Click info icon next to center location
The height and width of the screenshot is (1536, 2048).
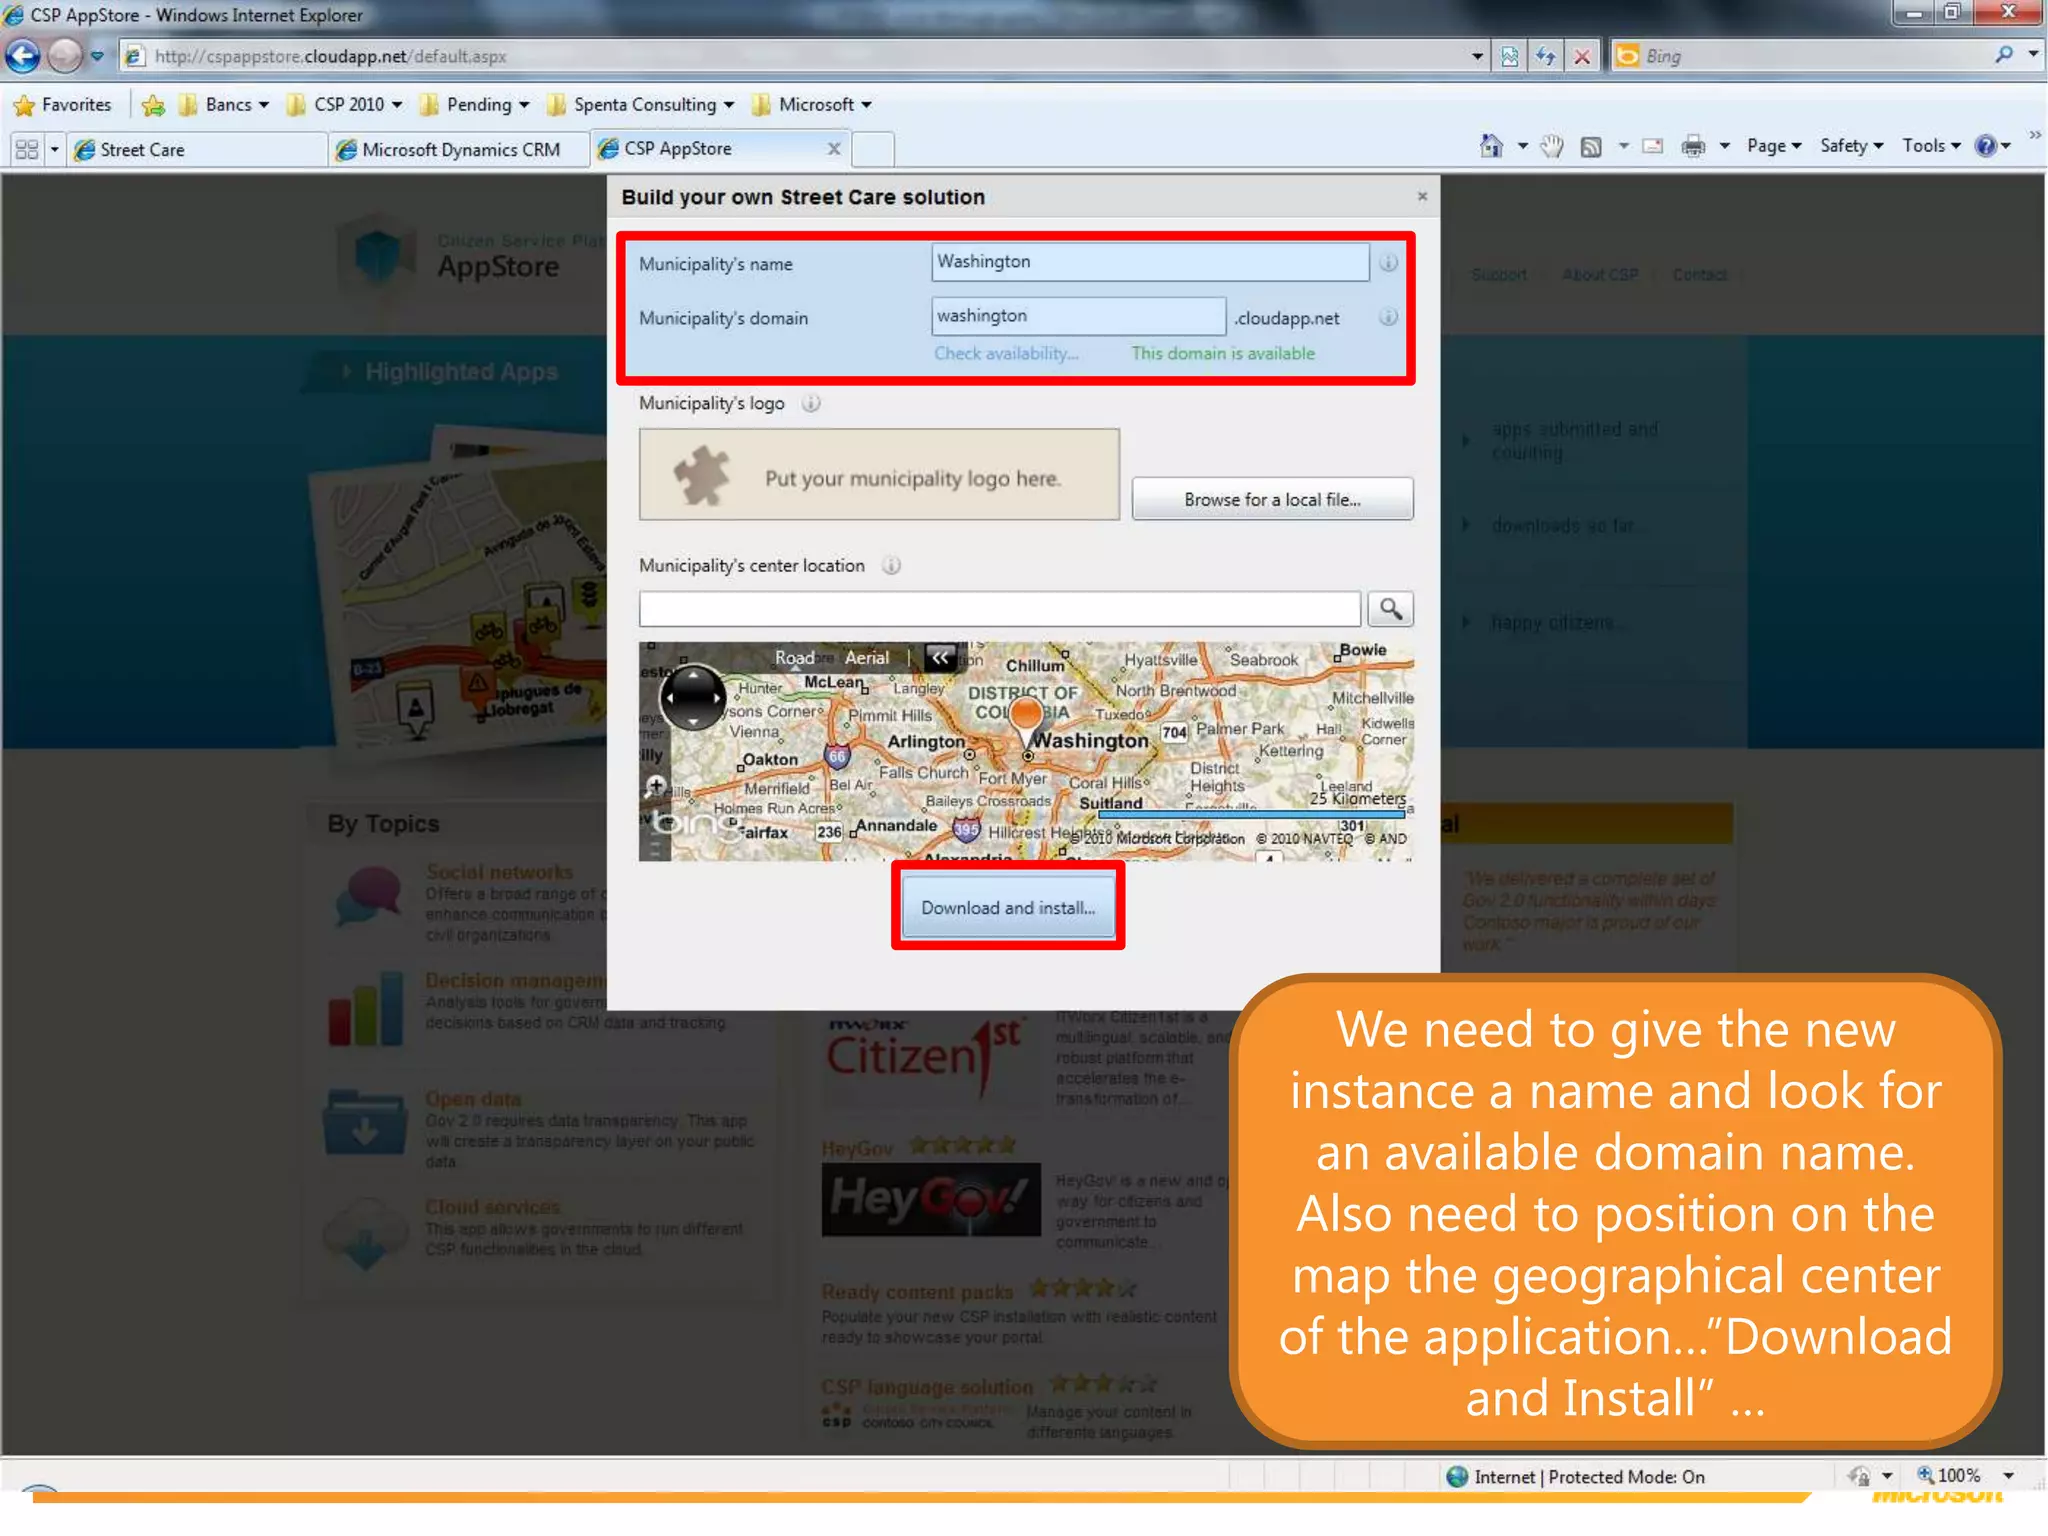[891, 566]
